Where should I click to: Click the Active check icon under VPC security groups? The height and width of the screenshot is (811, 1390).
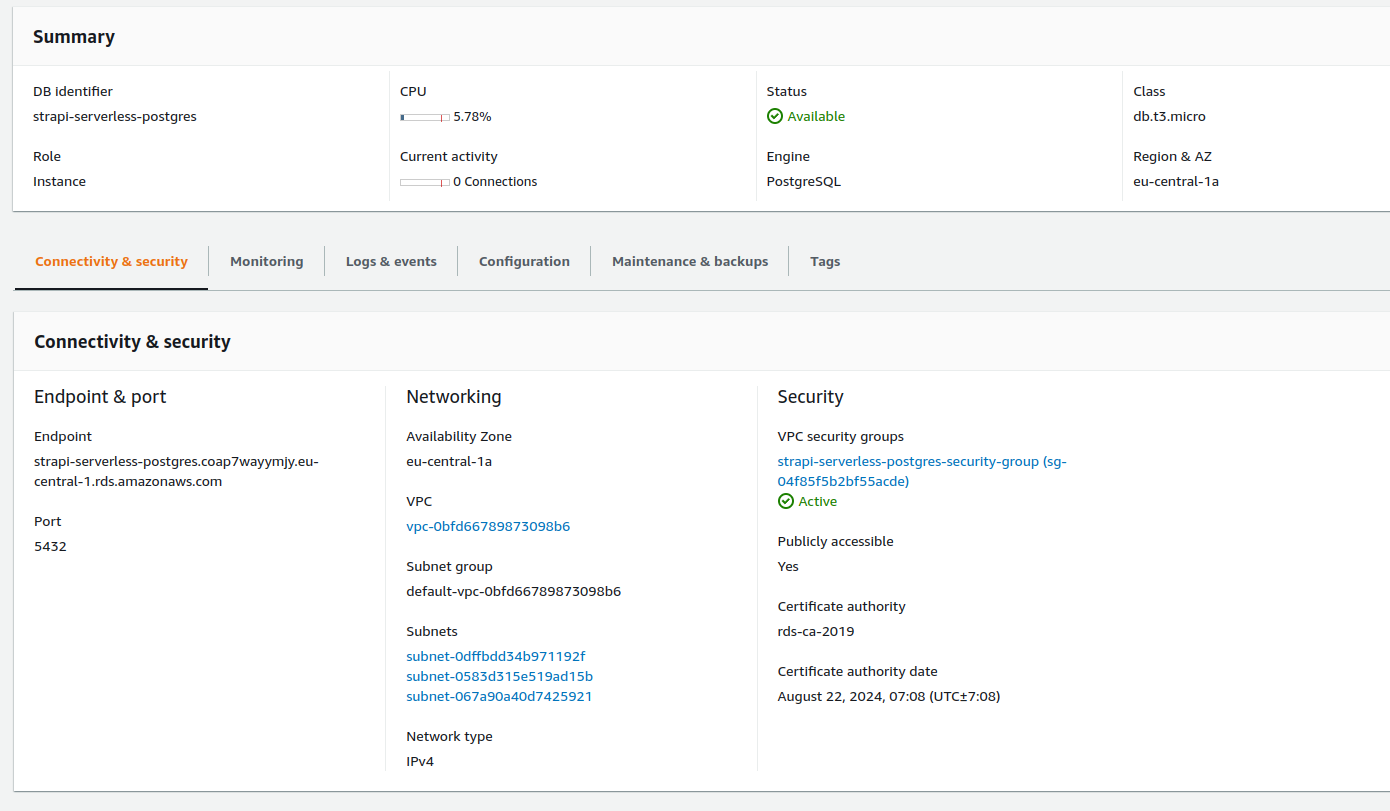coord(785,501)
